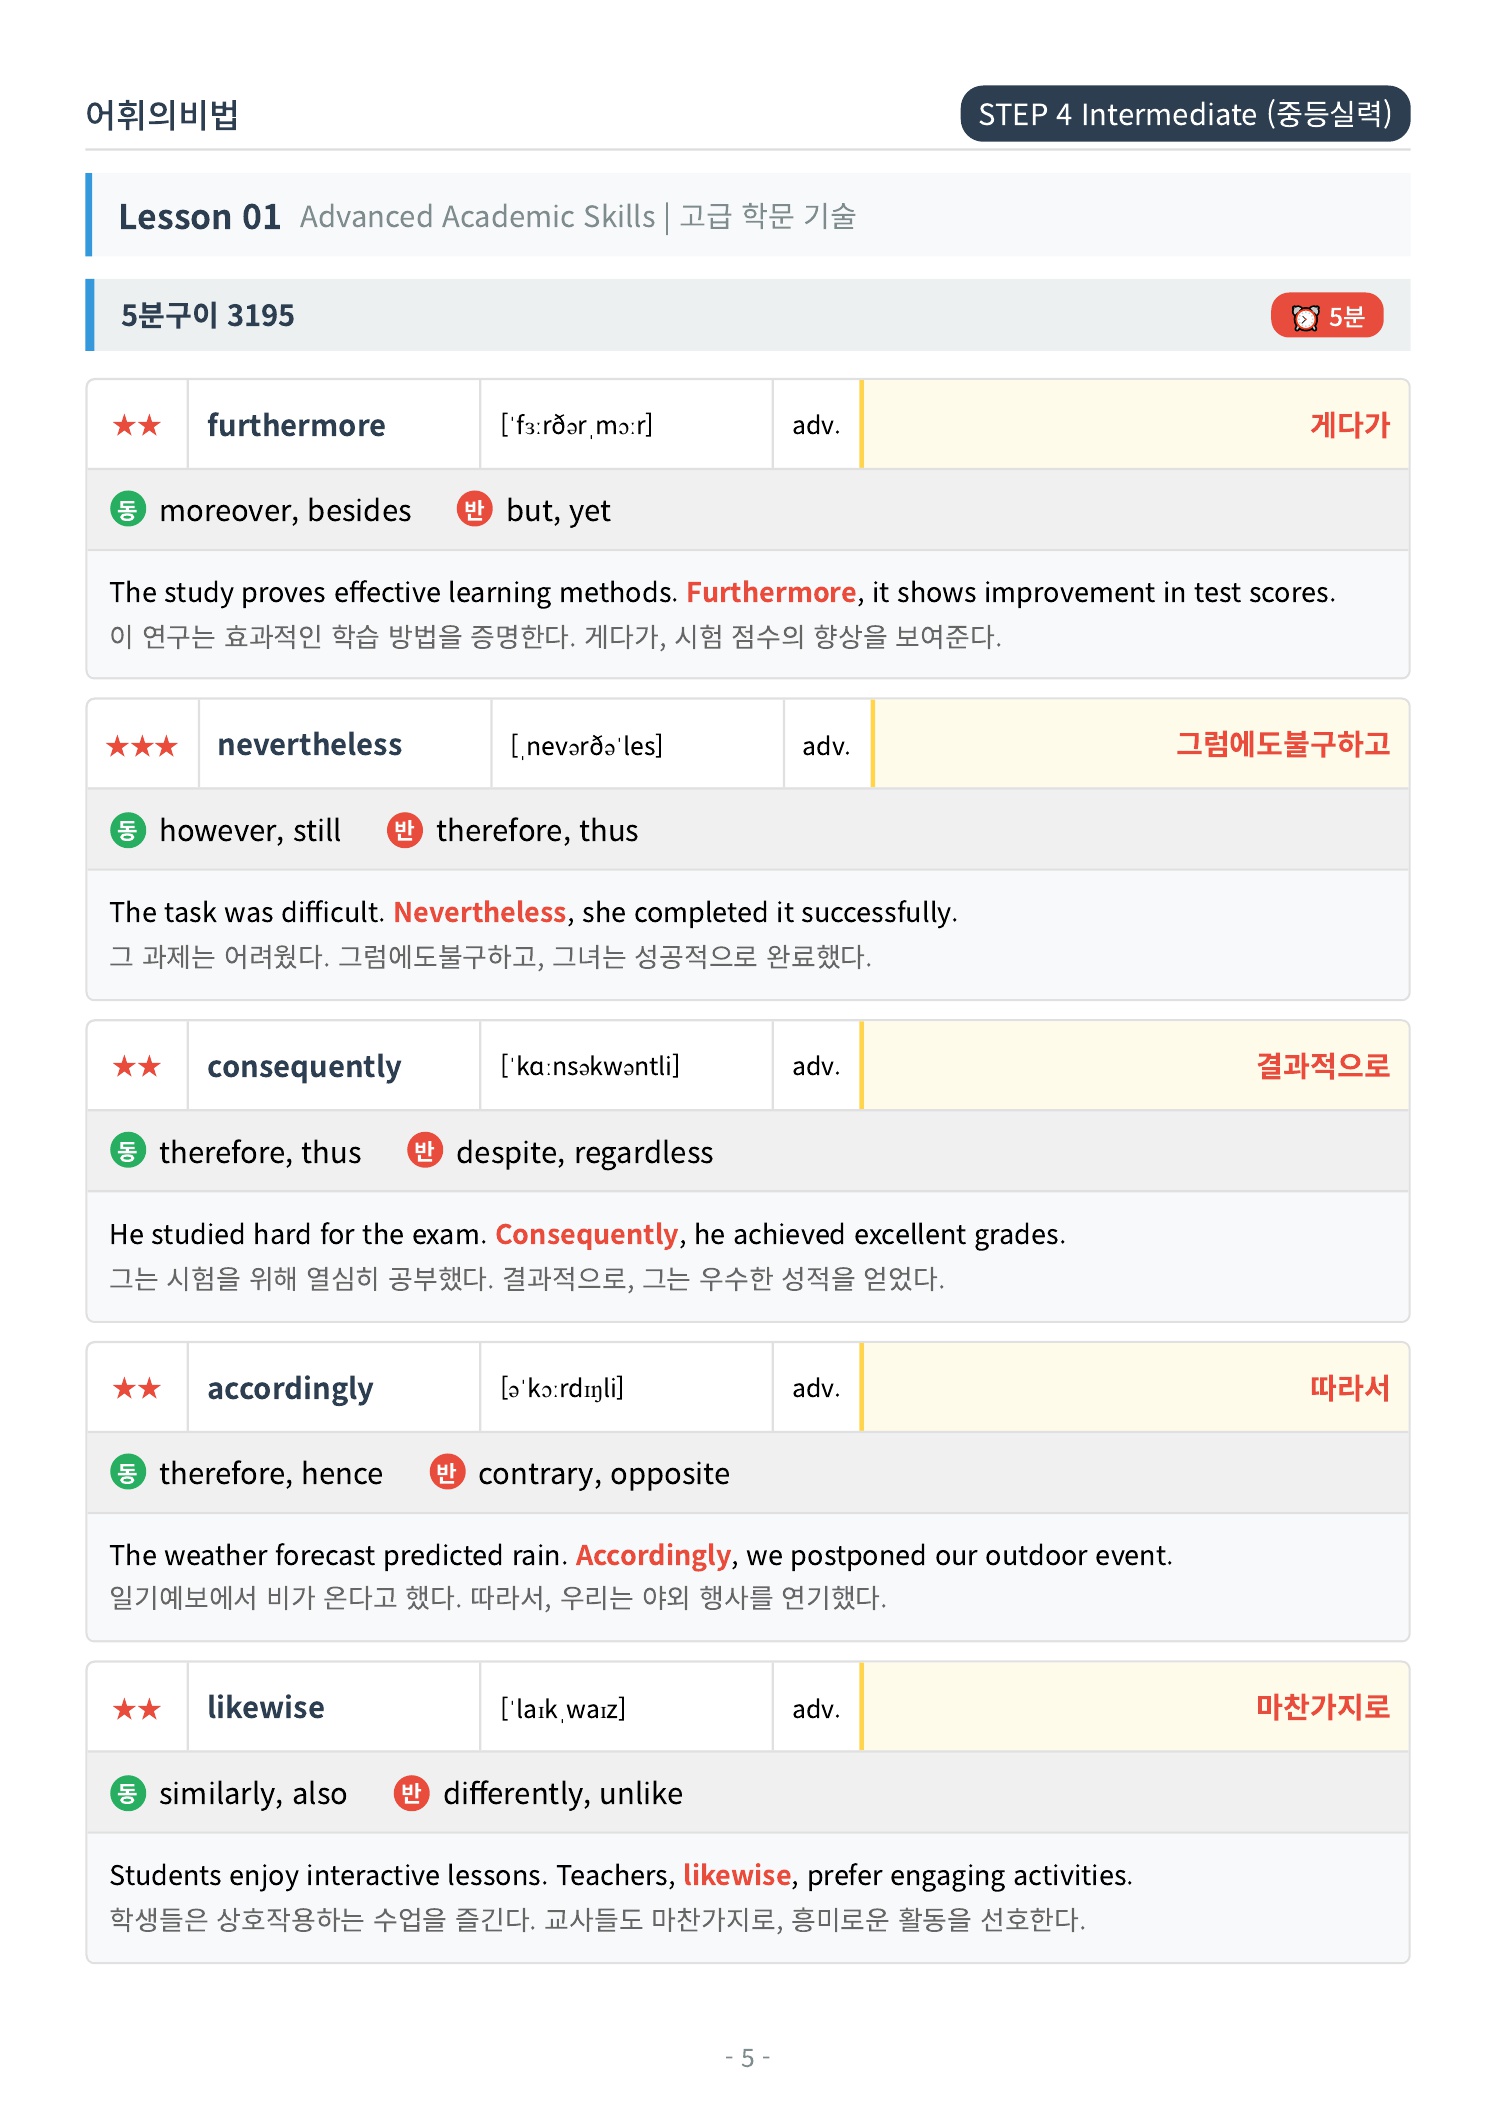The width and height of the screenshot is (1497, 2127).
Task: Click the red 5분 timer badge
Action: click(1327, 316)
